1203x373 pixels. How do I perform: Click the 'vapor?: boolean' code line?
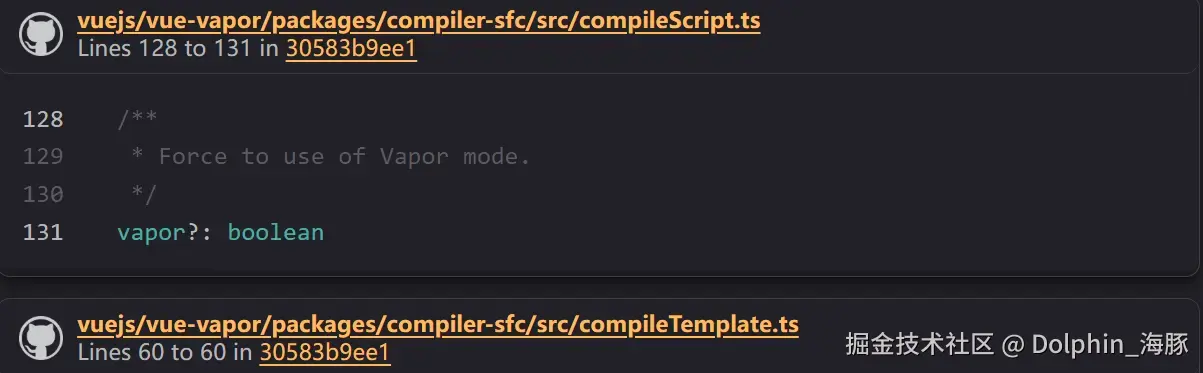tap(221, 232)
